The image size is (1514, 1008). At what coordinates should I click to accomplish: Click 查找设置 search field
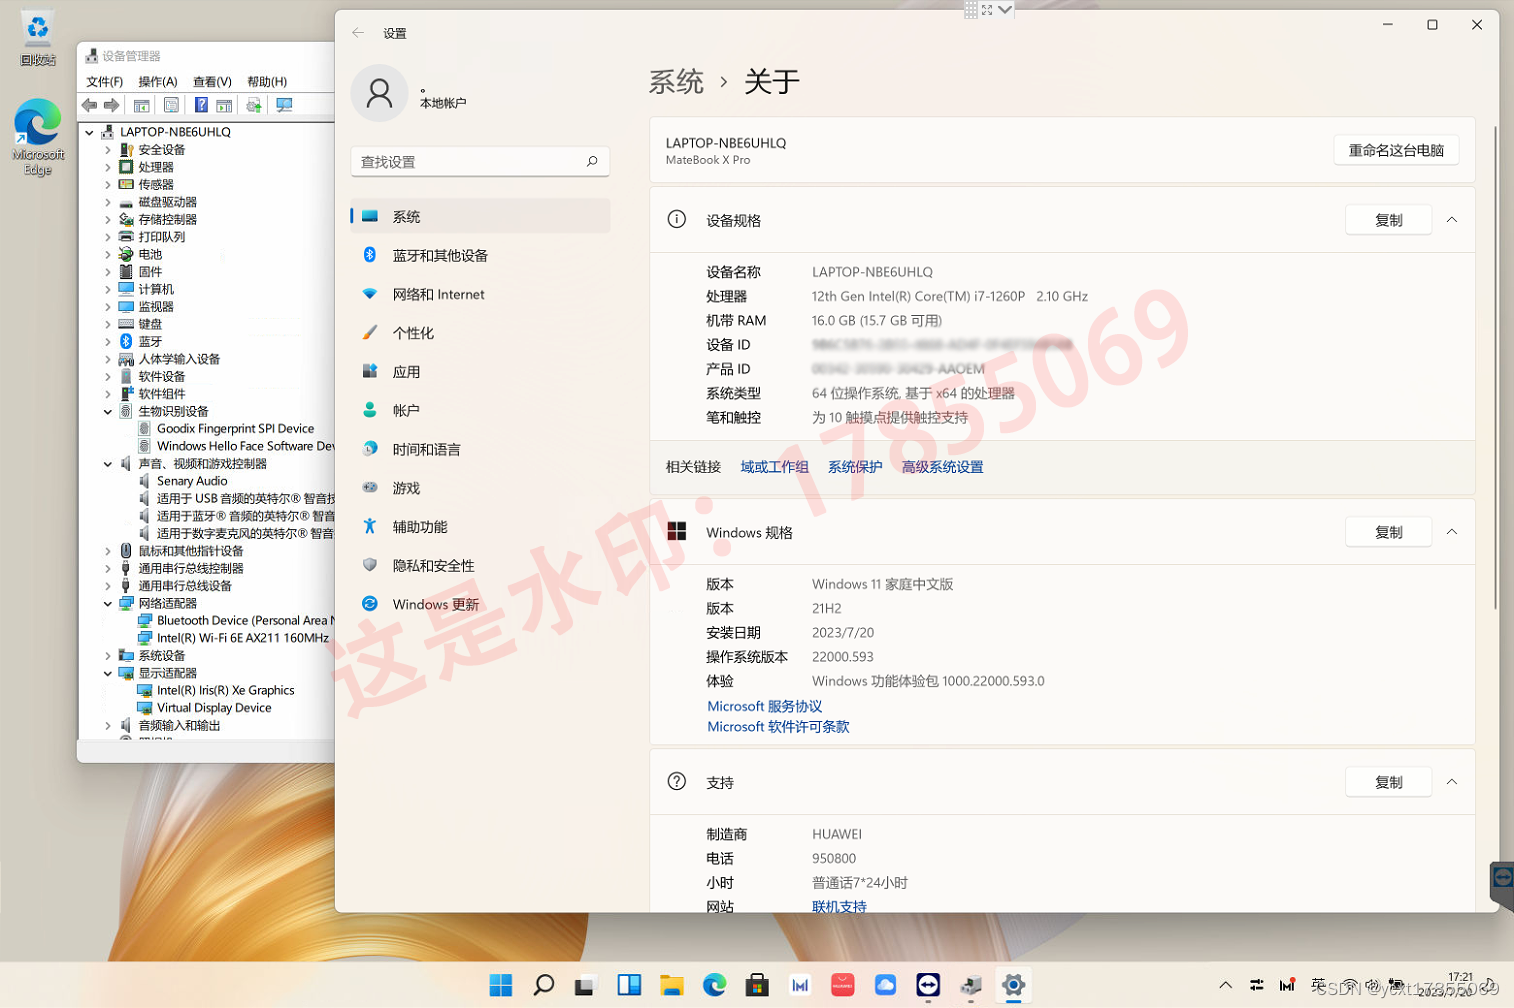coord(480,161)
